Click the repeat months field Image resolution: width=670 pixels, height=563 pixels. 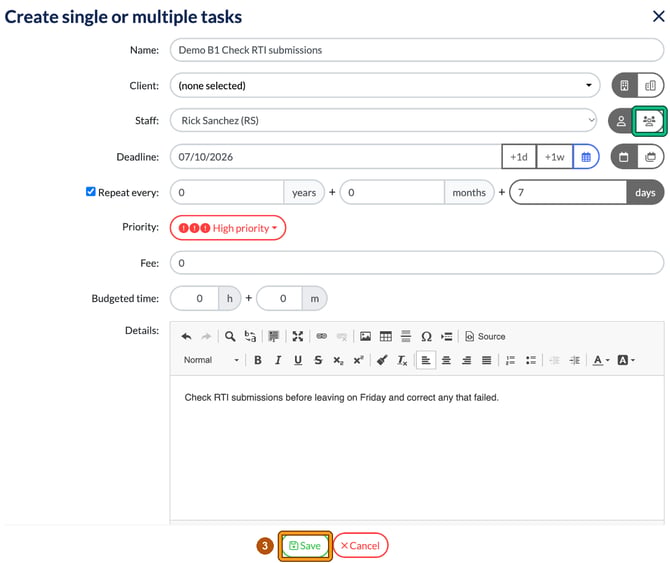(392, 192)
